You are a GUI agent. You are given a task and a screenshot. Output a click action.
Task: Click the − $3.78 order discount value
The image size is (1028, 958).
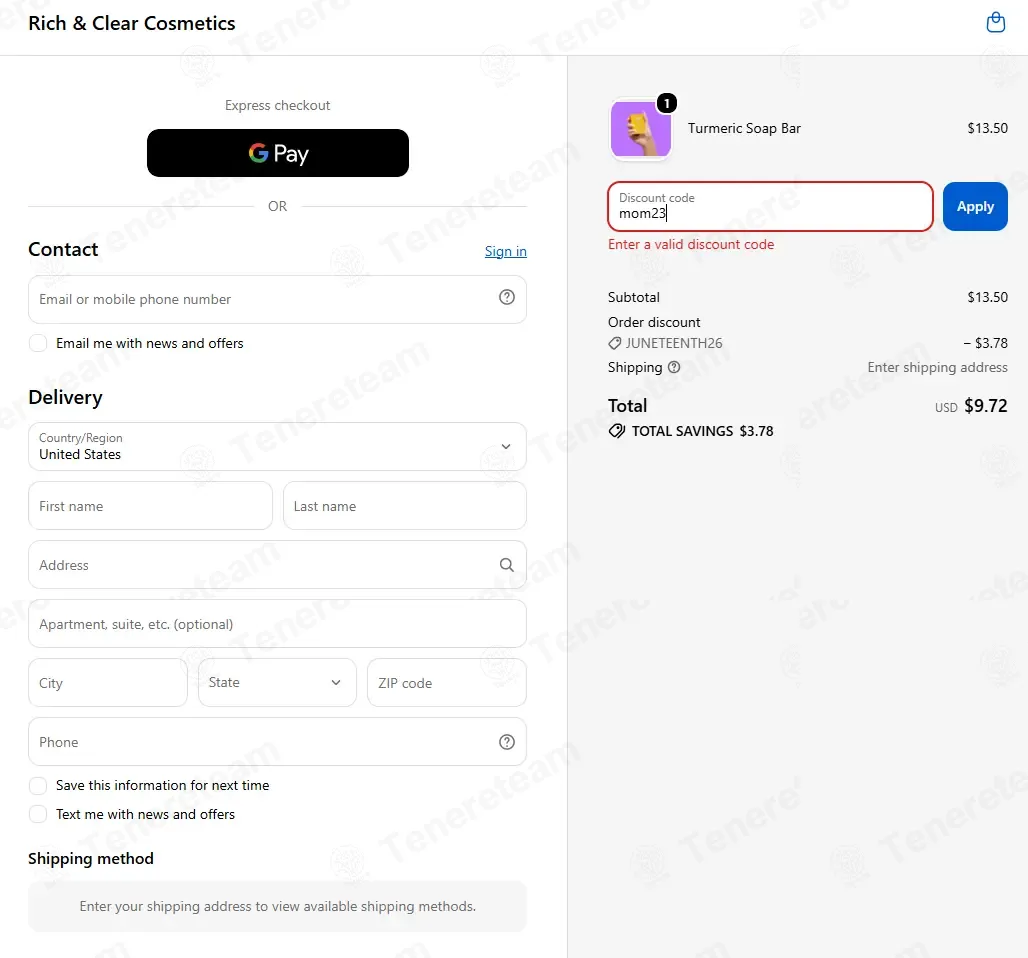coord(985,343)
